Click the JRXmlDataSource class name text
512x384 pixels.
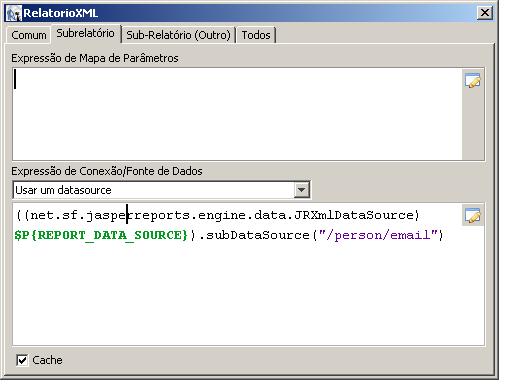[x=354, y=215]
